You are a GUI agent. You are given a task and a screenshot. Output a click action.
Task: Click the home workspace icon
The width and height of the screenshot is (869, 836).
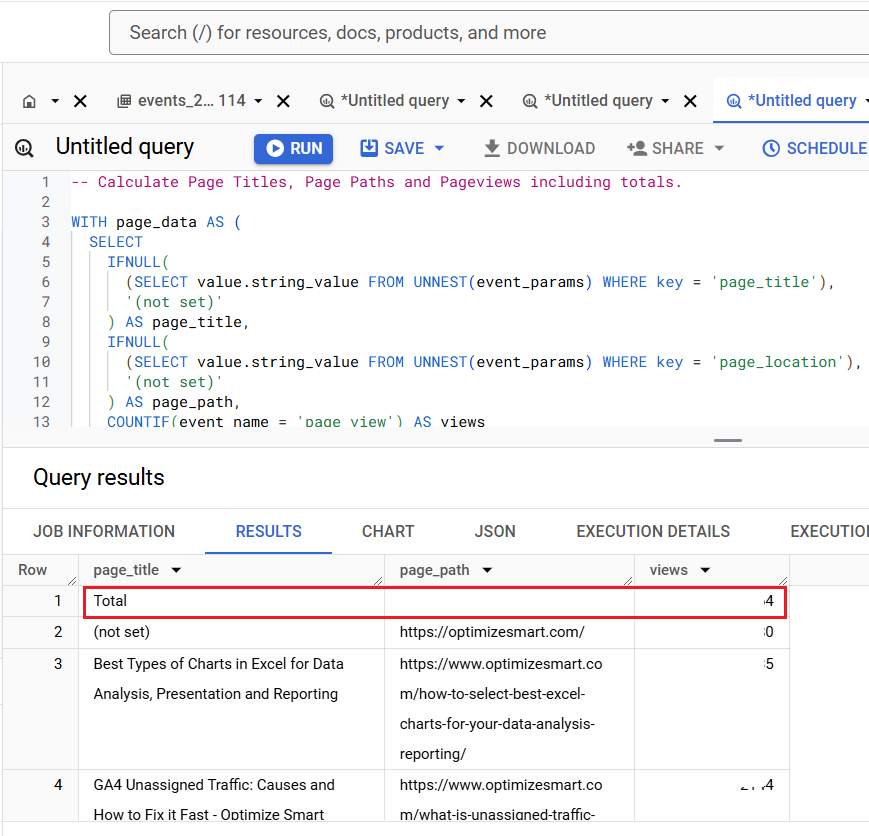(x=31, y=100)
